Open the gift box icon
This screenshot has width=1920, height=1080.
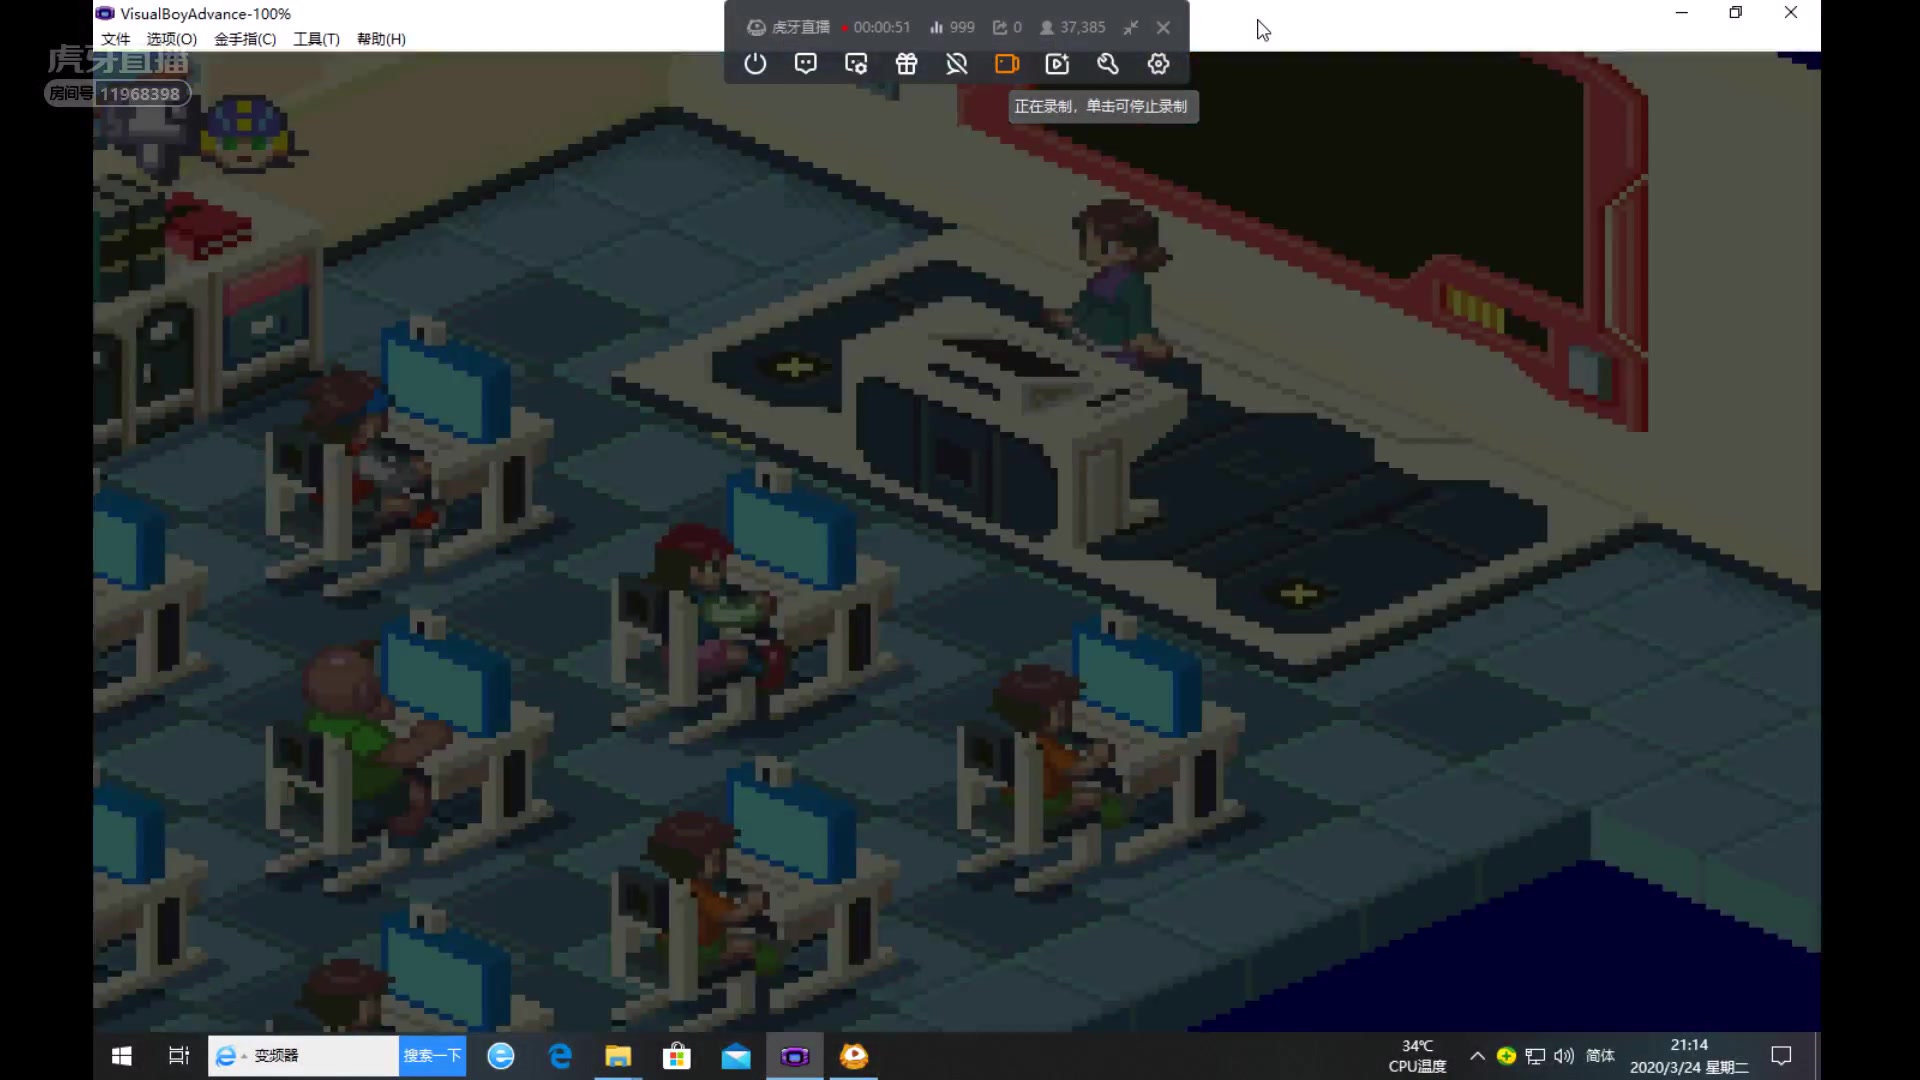click(x=906, y=64)
